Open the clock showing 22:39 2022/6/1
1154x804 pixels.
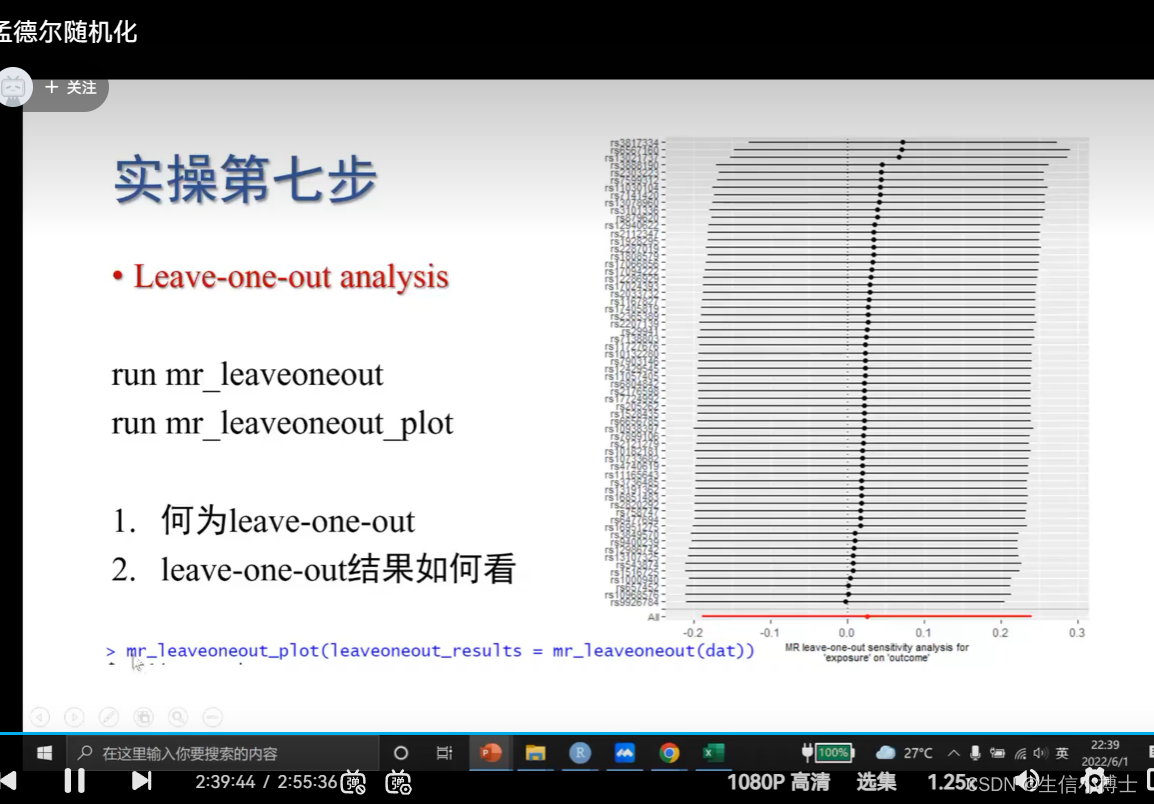[x=1104, y=752]
